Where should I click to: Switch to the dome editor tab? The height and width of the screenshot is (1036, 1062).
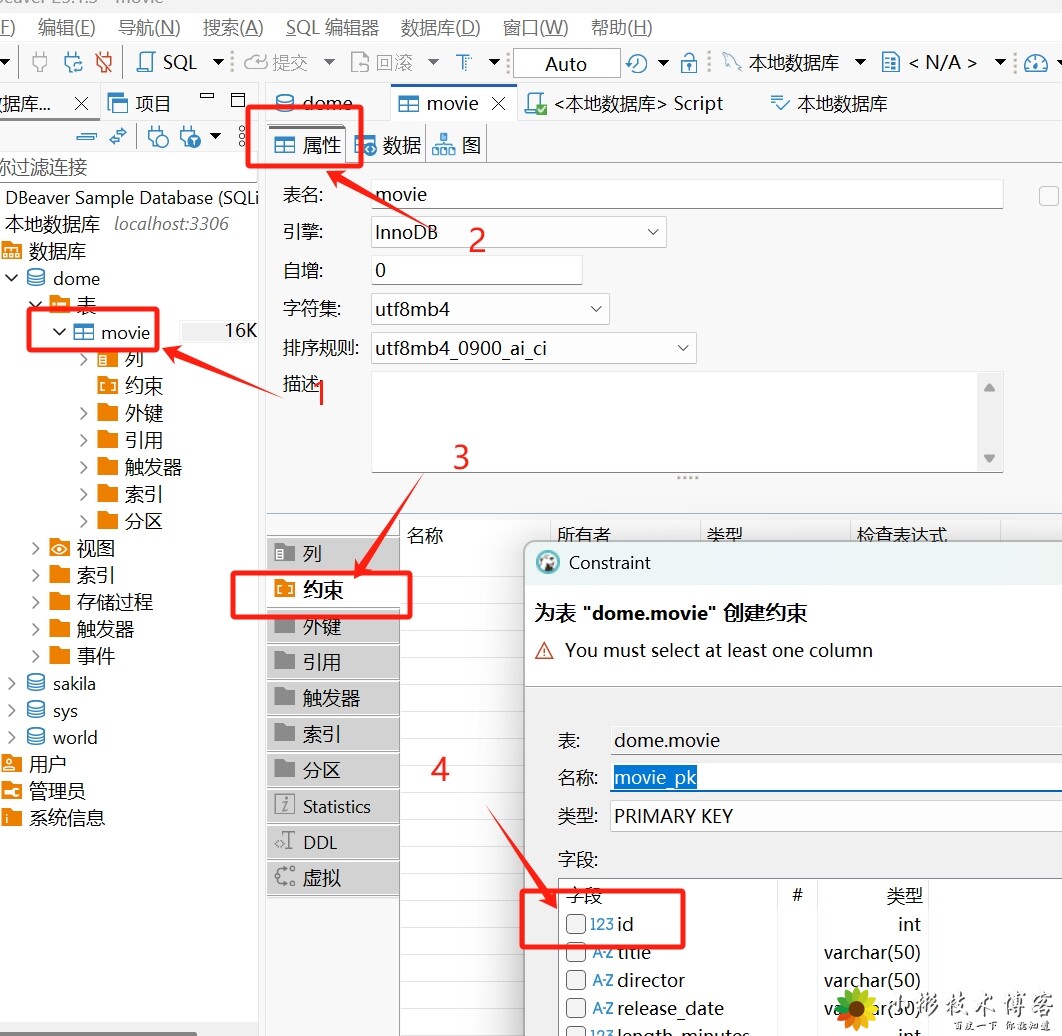(x=314, y=103)
